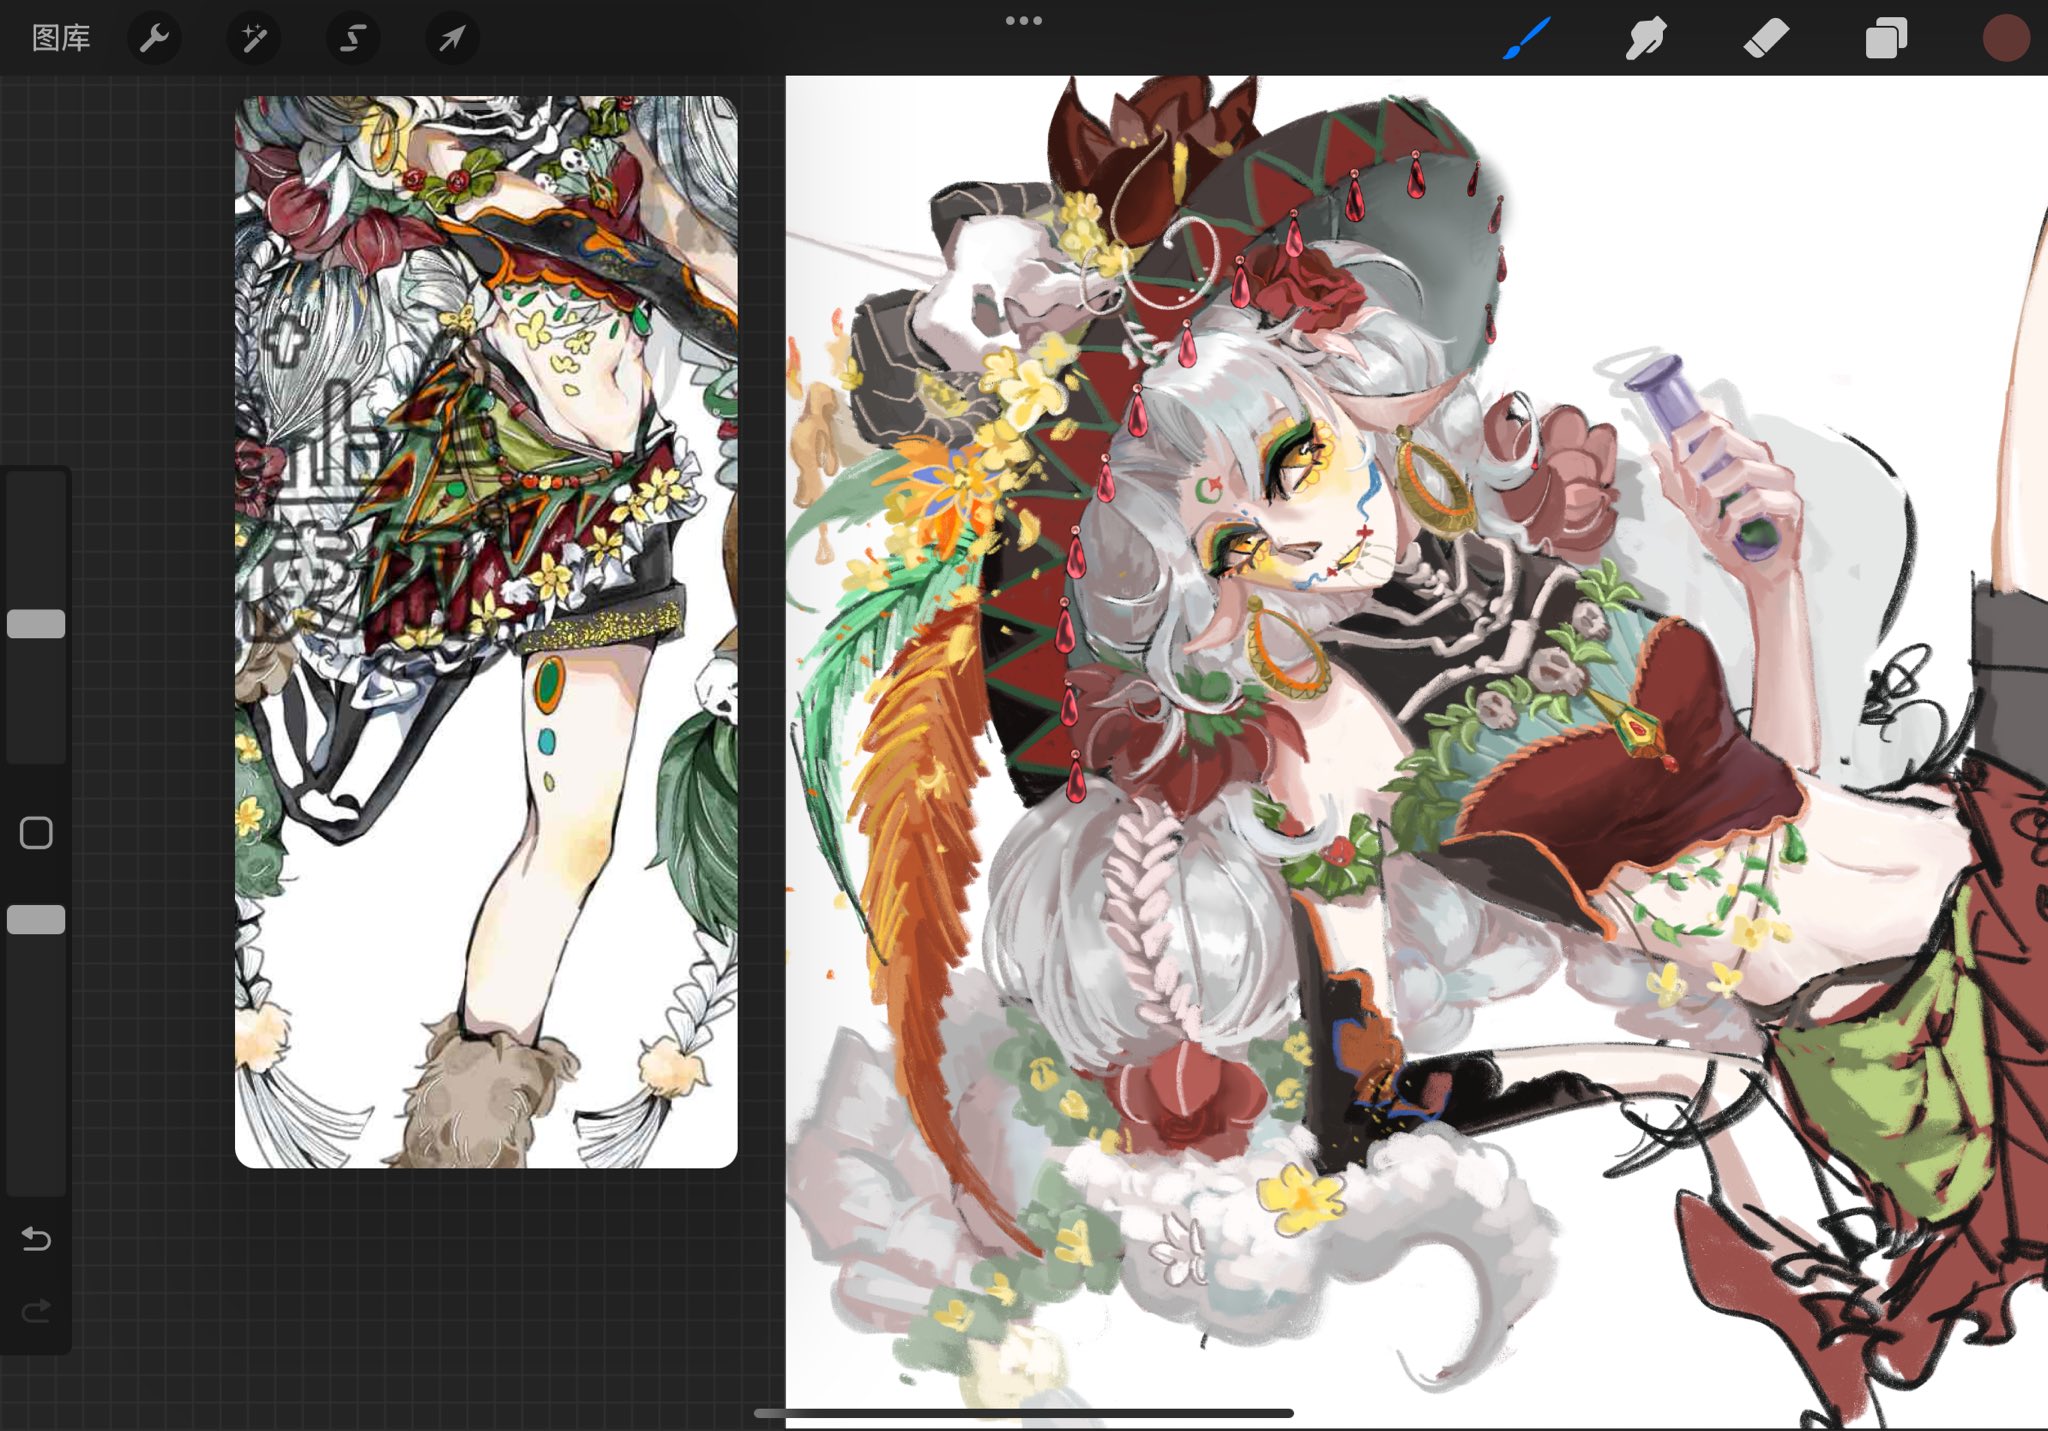This screenshot has width=2048, height=1431.
Task: Click the brush size slider handle
Action: [36, 624]
